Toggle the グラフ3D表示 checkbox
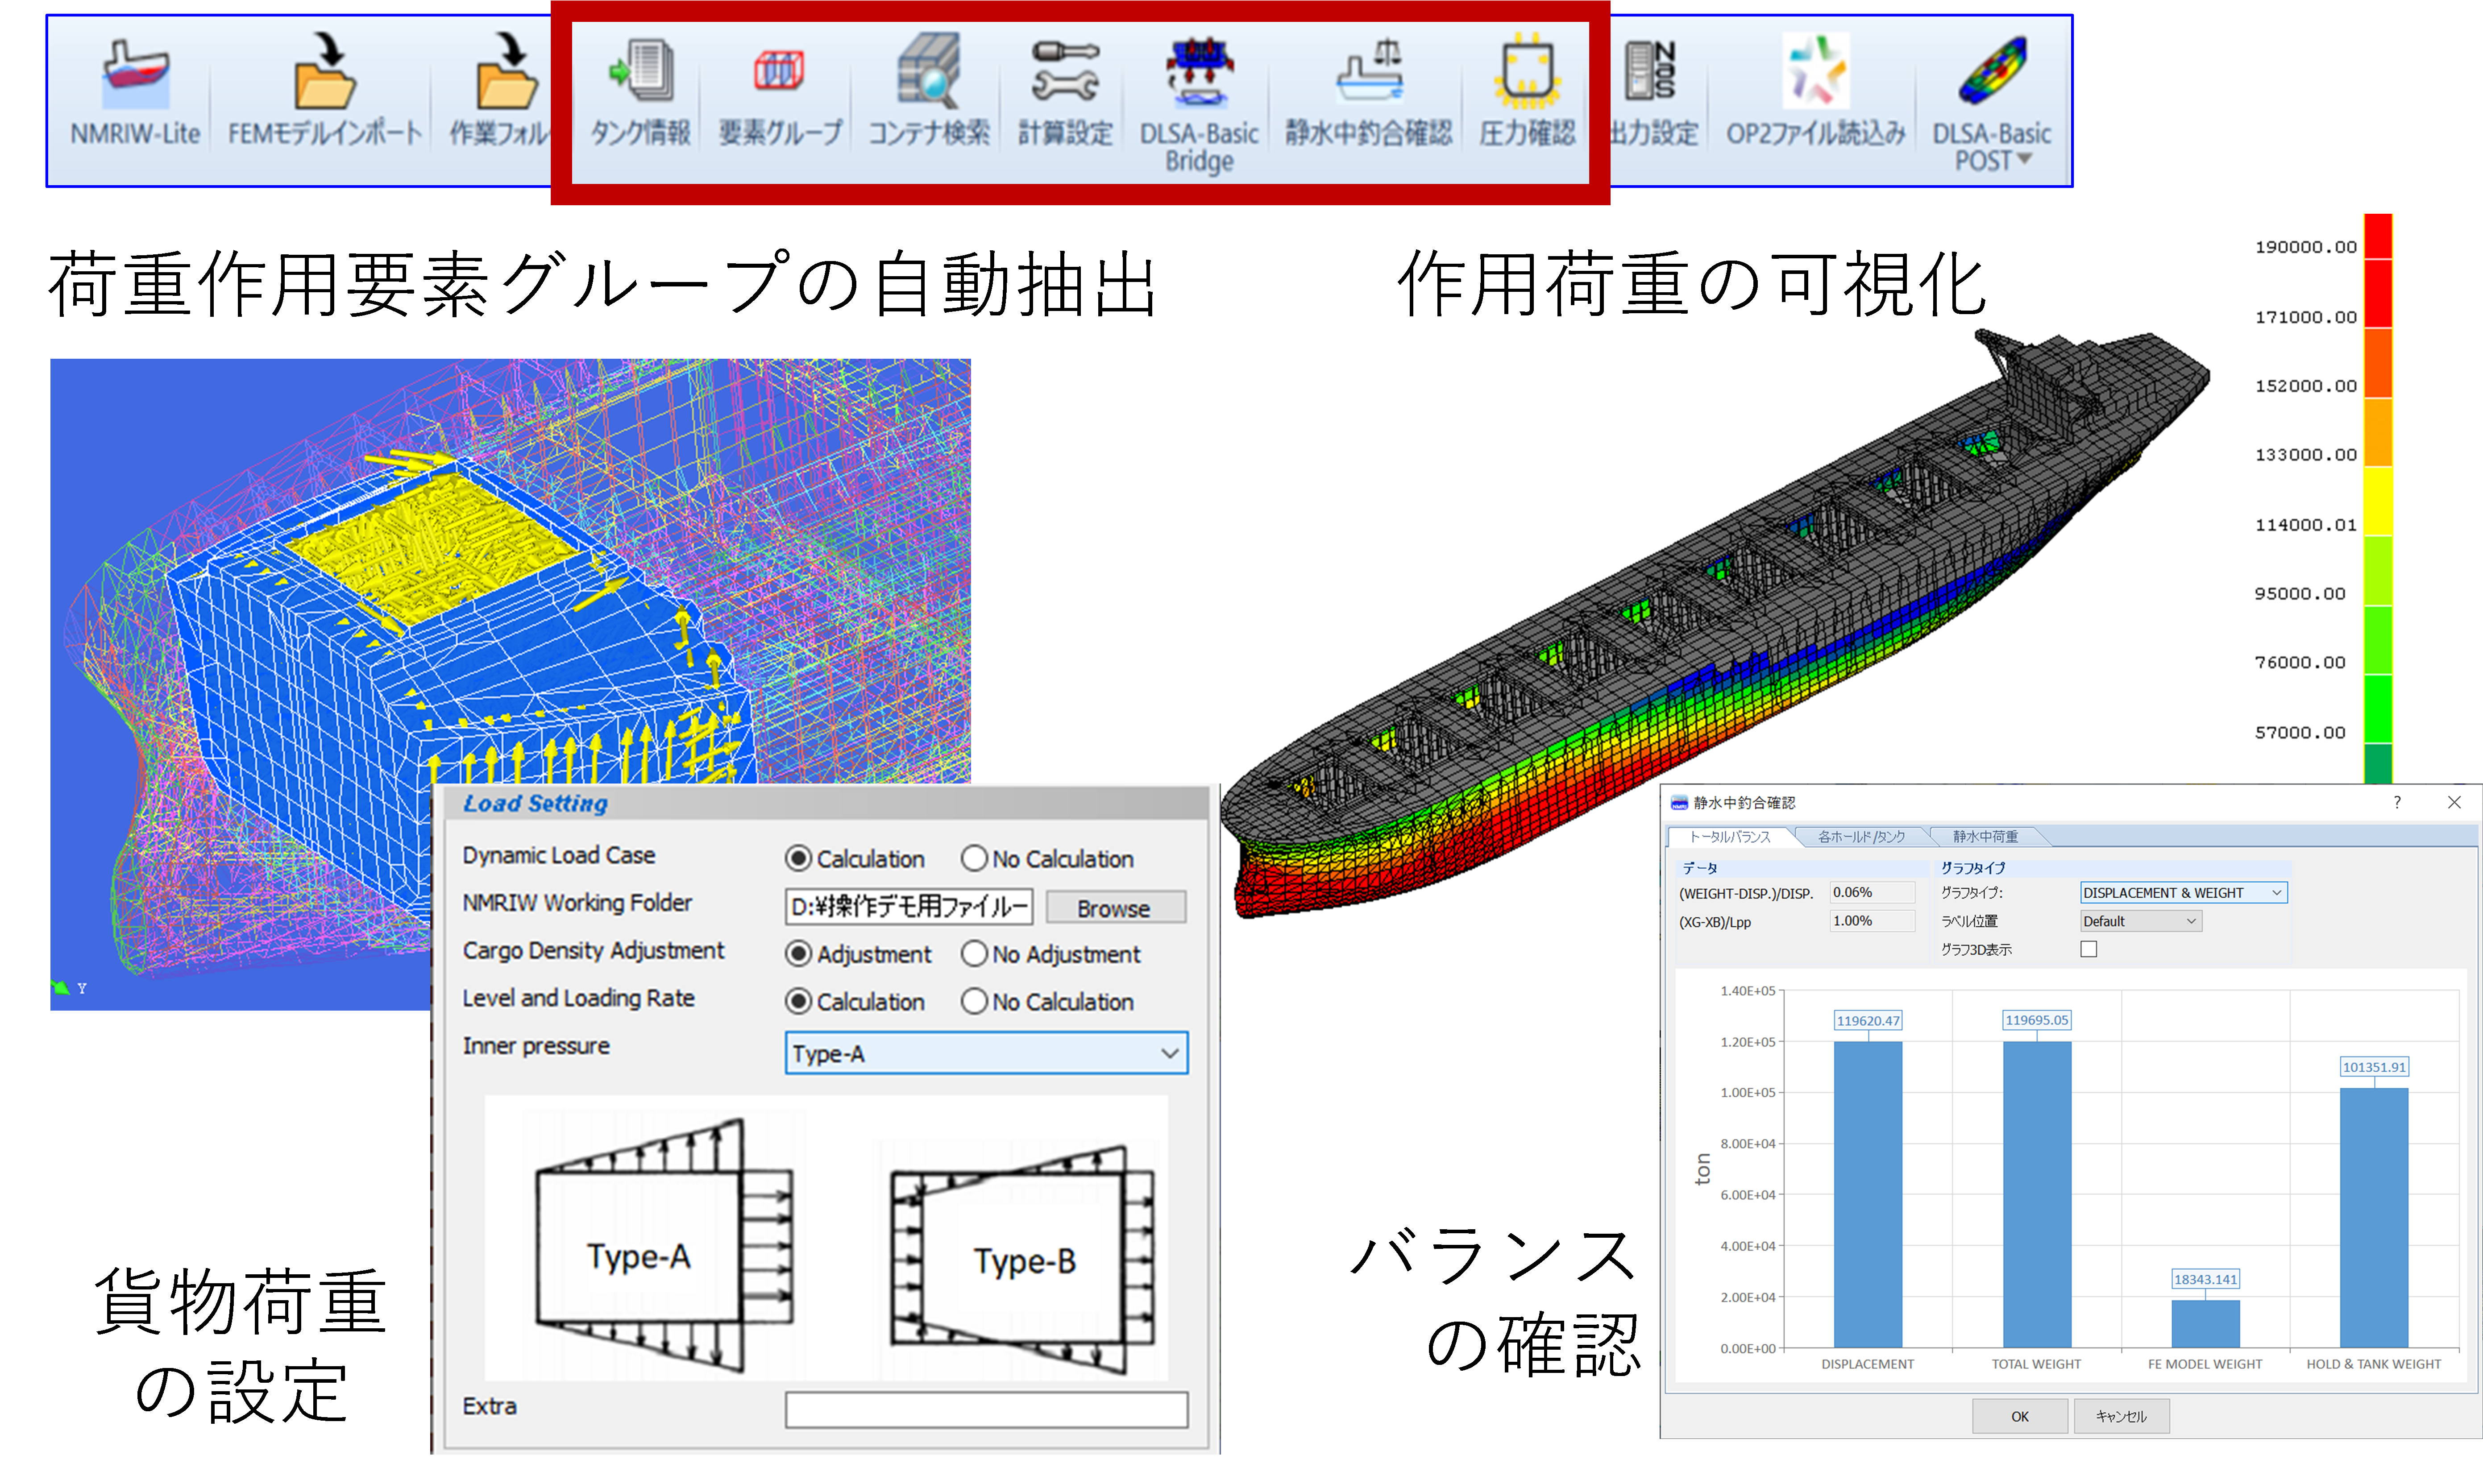The height and width of the screenshot is (1484, 2483). [x=2089, y=949]
